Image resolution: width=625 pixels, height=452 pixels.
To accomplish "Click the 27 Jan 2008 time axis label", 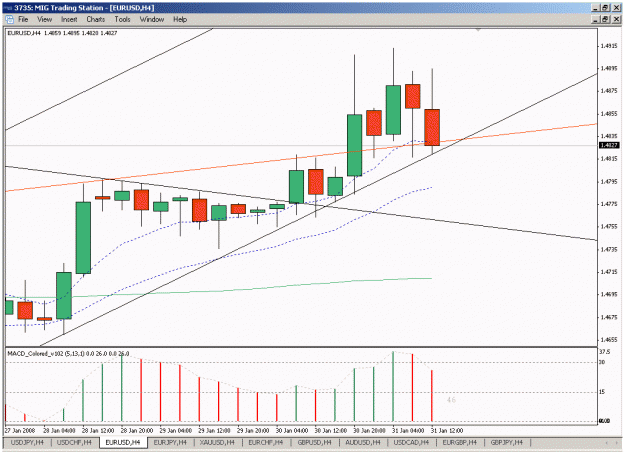I will coord(20,430).
